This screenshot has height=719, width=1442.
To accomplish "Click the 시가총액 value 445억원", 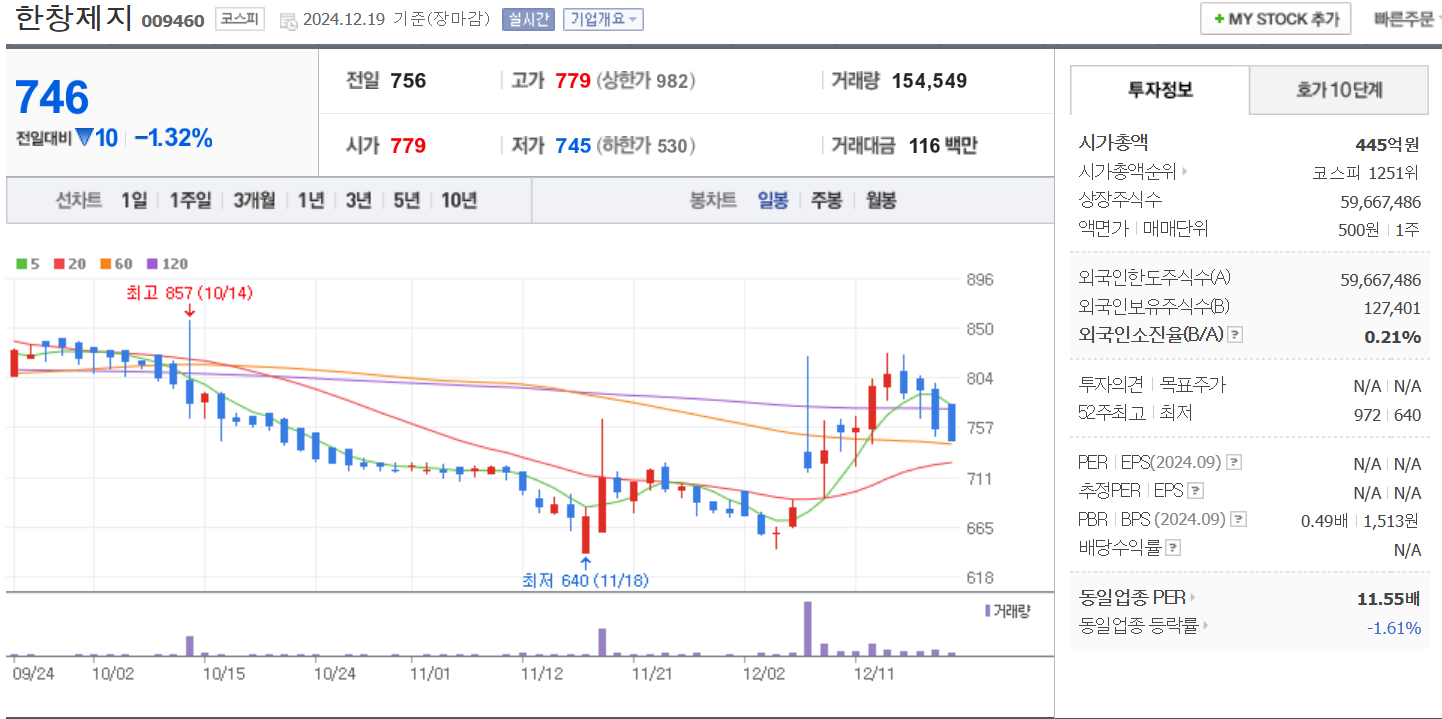I will click(1388, 146).
